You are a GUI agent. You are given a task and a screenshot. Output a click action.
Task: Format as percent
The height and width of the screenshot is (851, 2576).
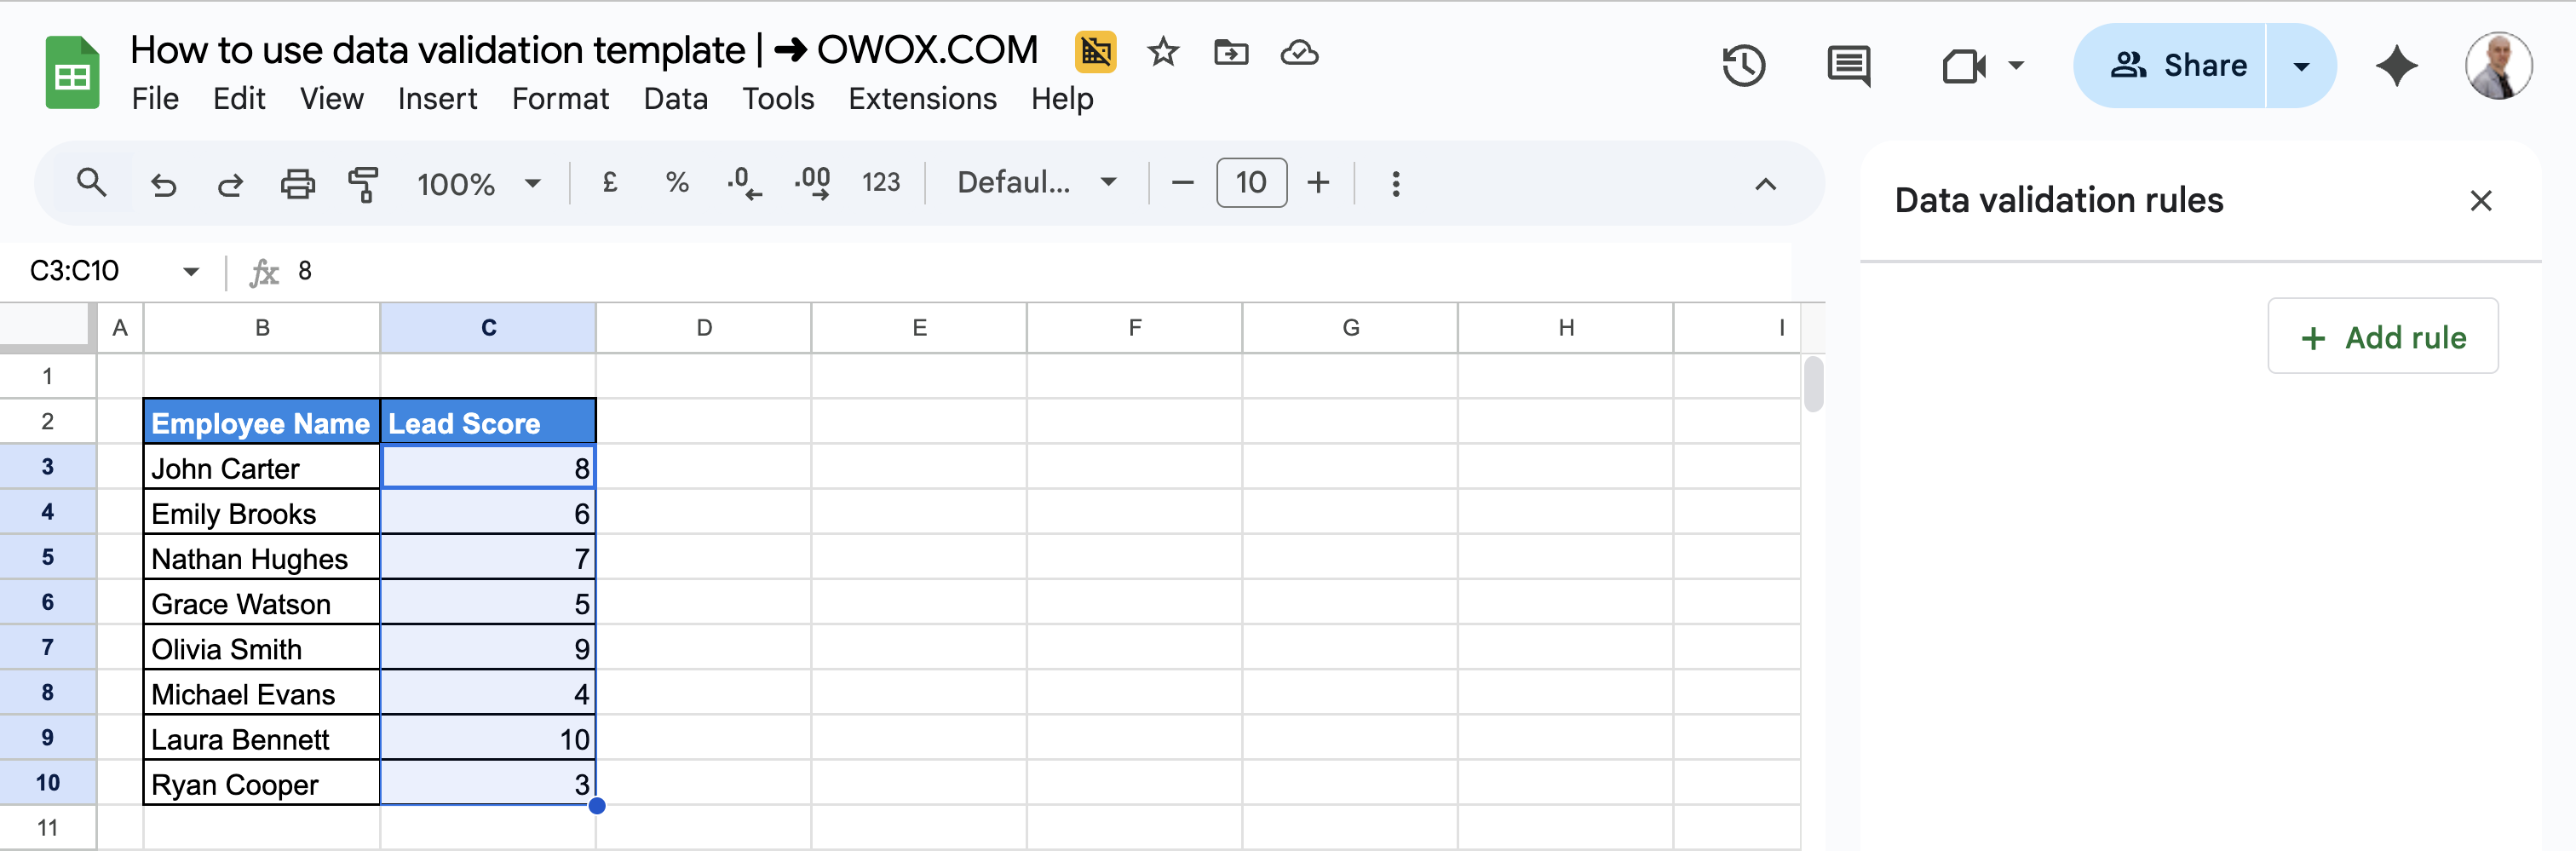click(x=677, y=183)
